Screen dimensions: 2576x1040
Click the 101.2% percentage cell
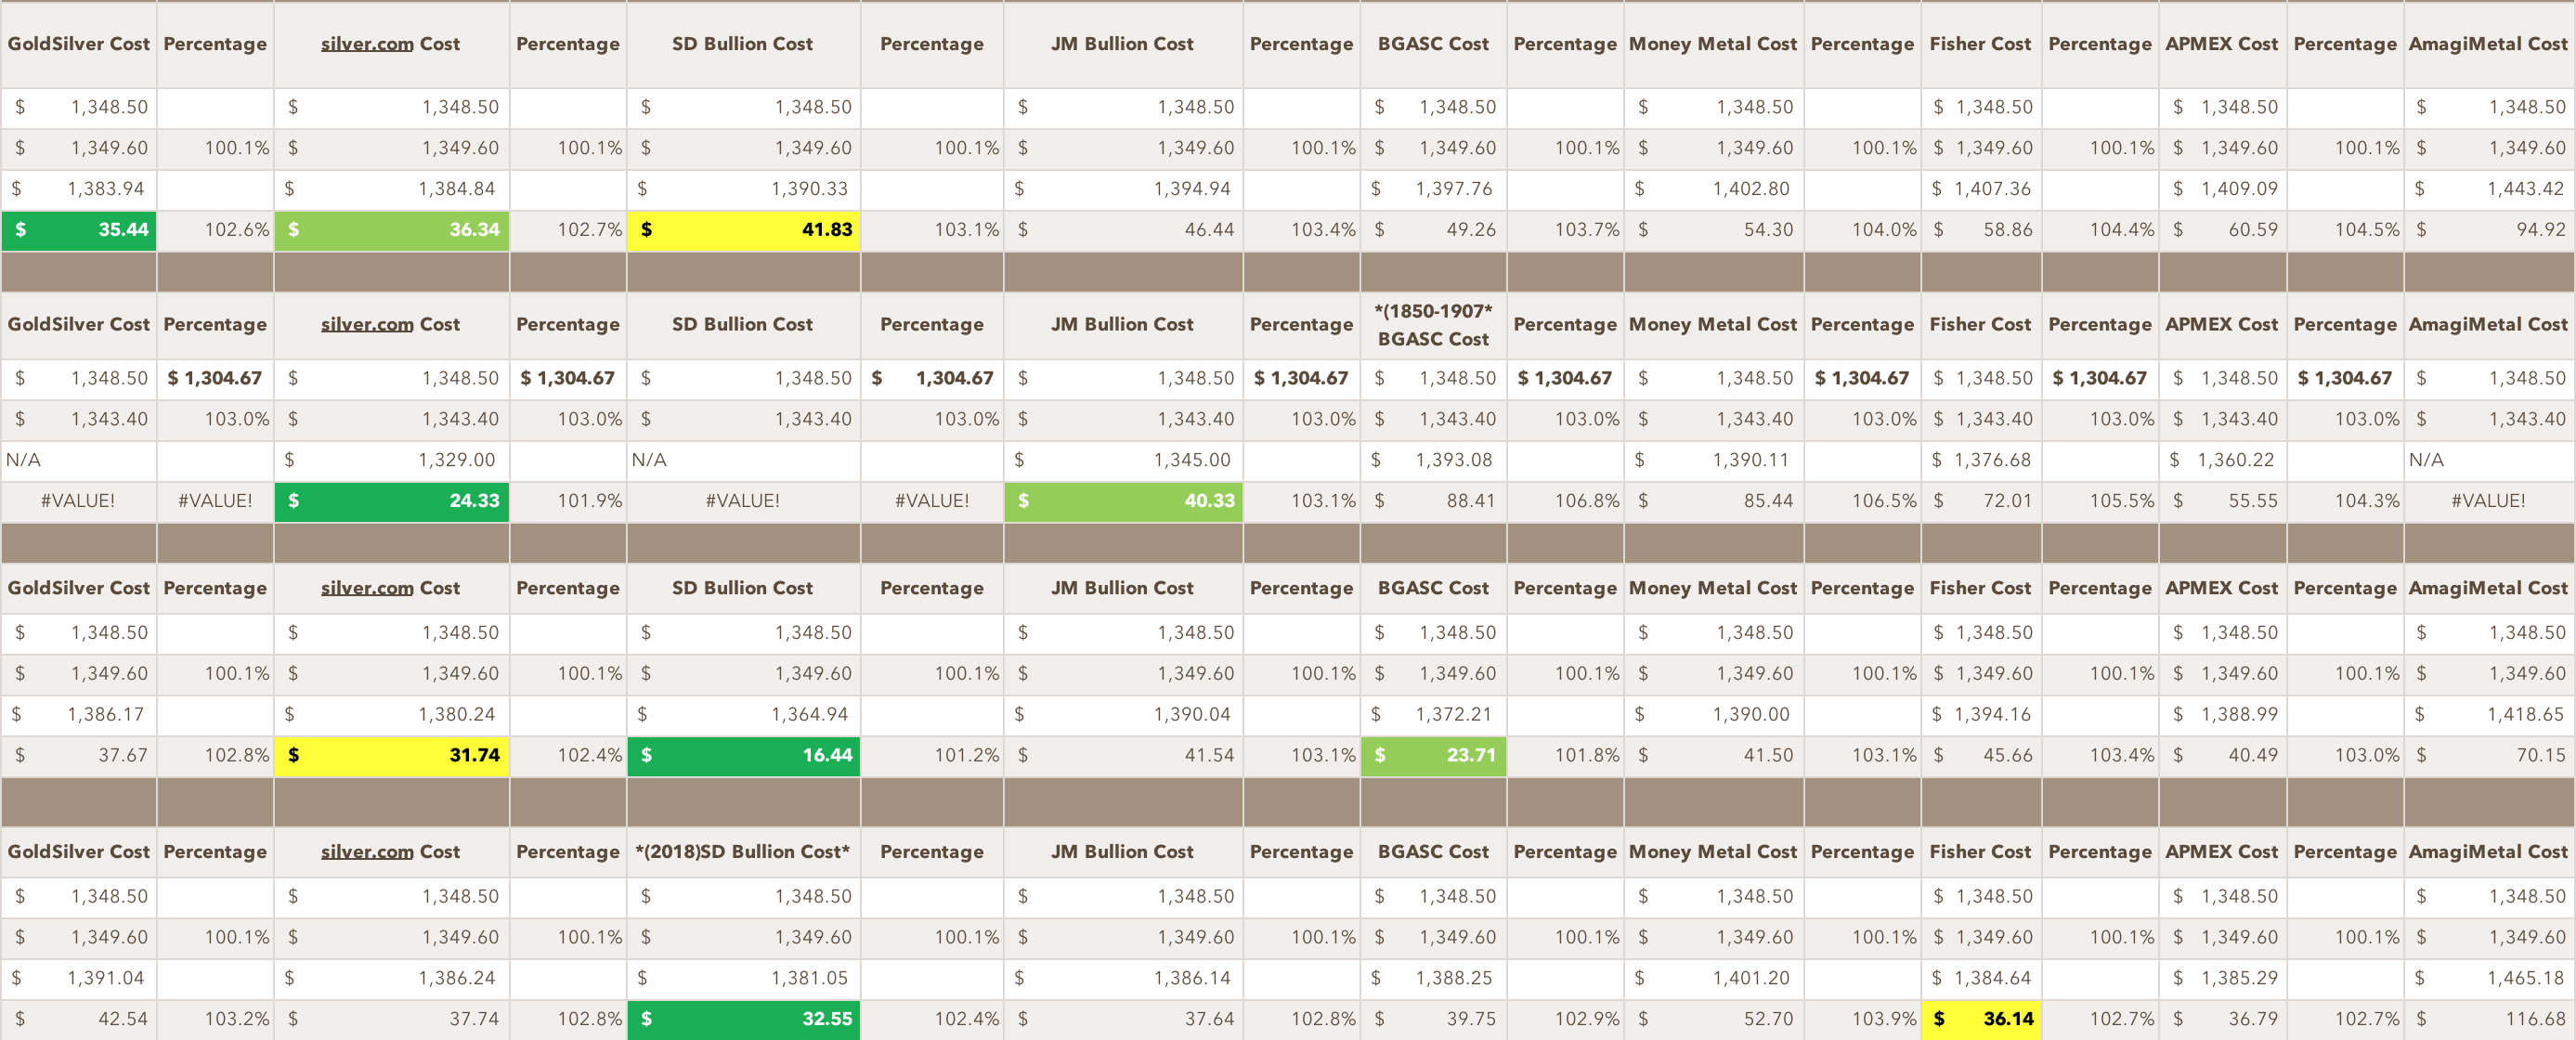coord(932,756)
